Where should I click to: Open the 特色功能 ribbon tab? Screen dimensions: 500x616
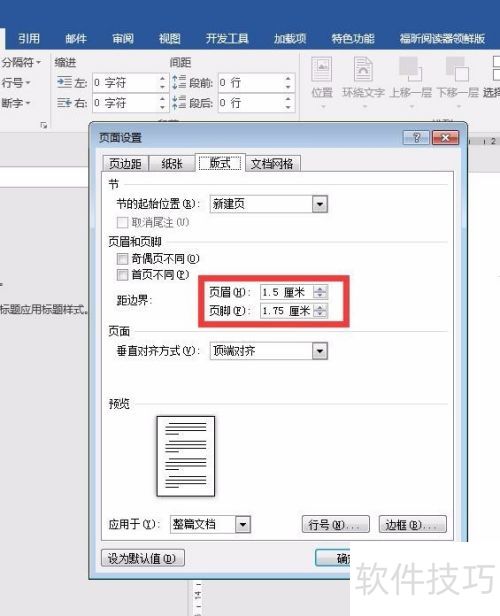(x=353, y=38)
